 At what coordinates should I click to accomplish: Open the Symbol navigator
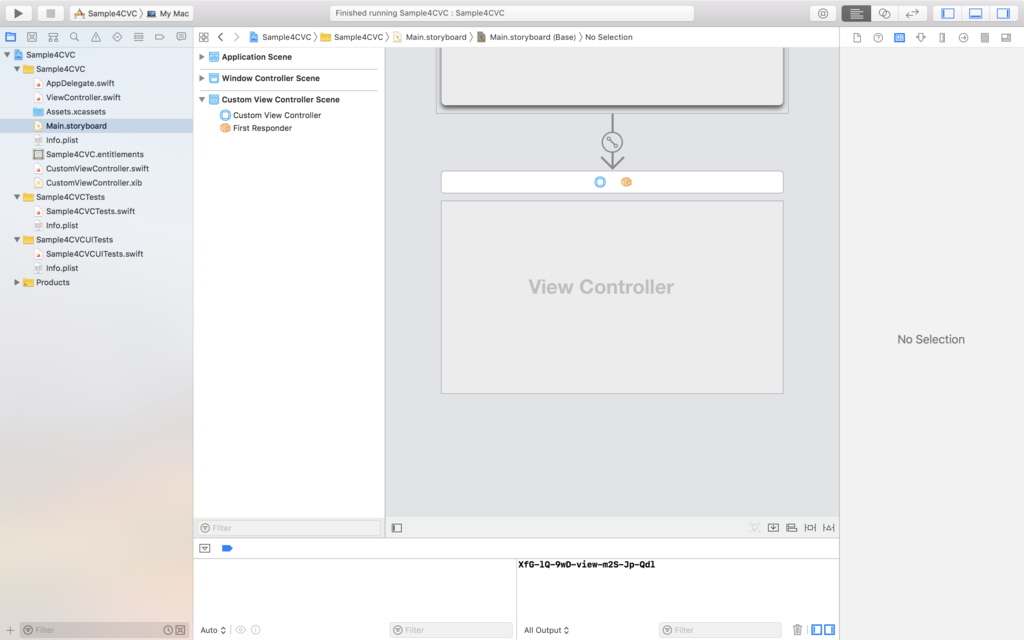click(x=54, y=37)
